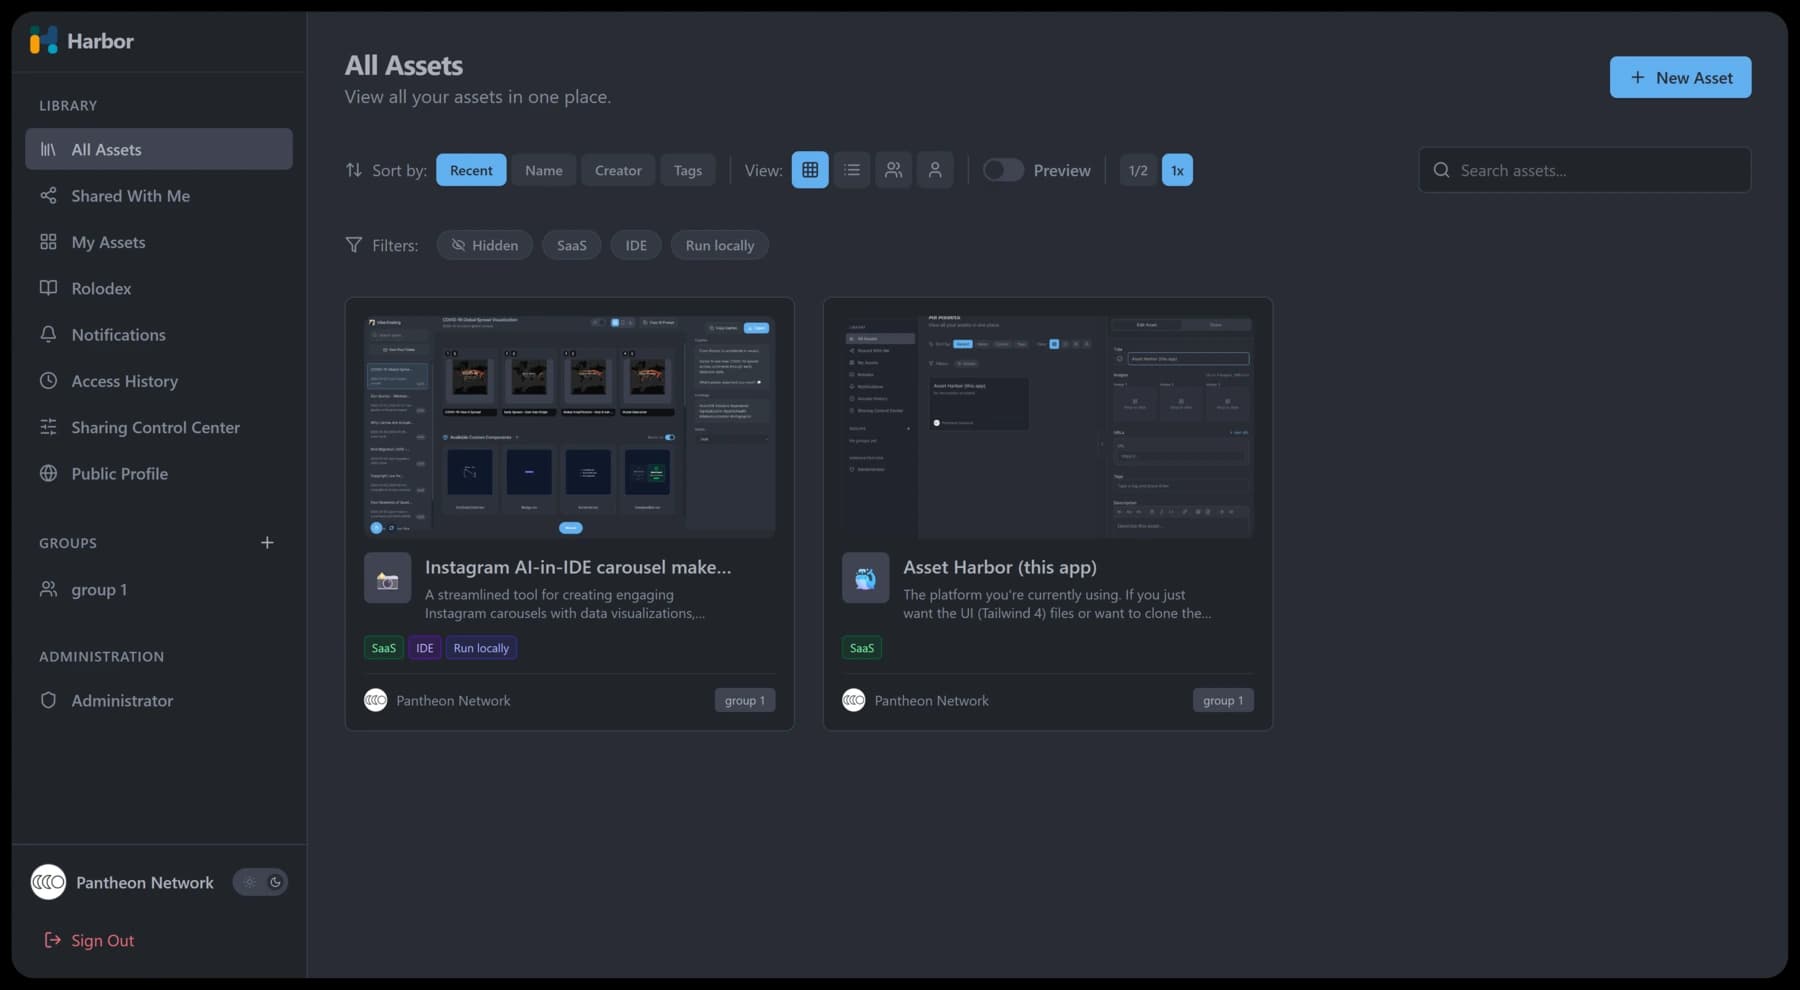1800x990 pixels.
Task: Open the Sharing Control Center page
Action: tap(155, 427)
